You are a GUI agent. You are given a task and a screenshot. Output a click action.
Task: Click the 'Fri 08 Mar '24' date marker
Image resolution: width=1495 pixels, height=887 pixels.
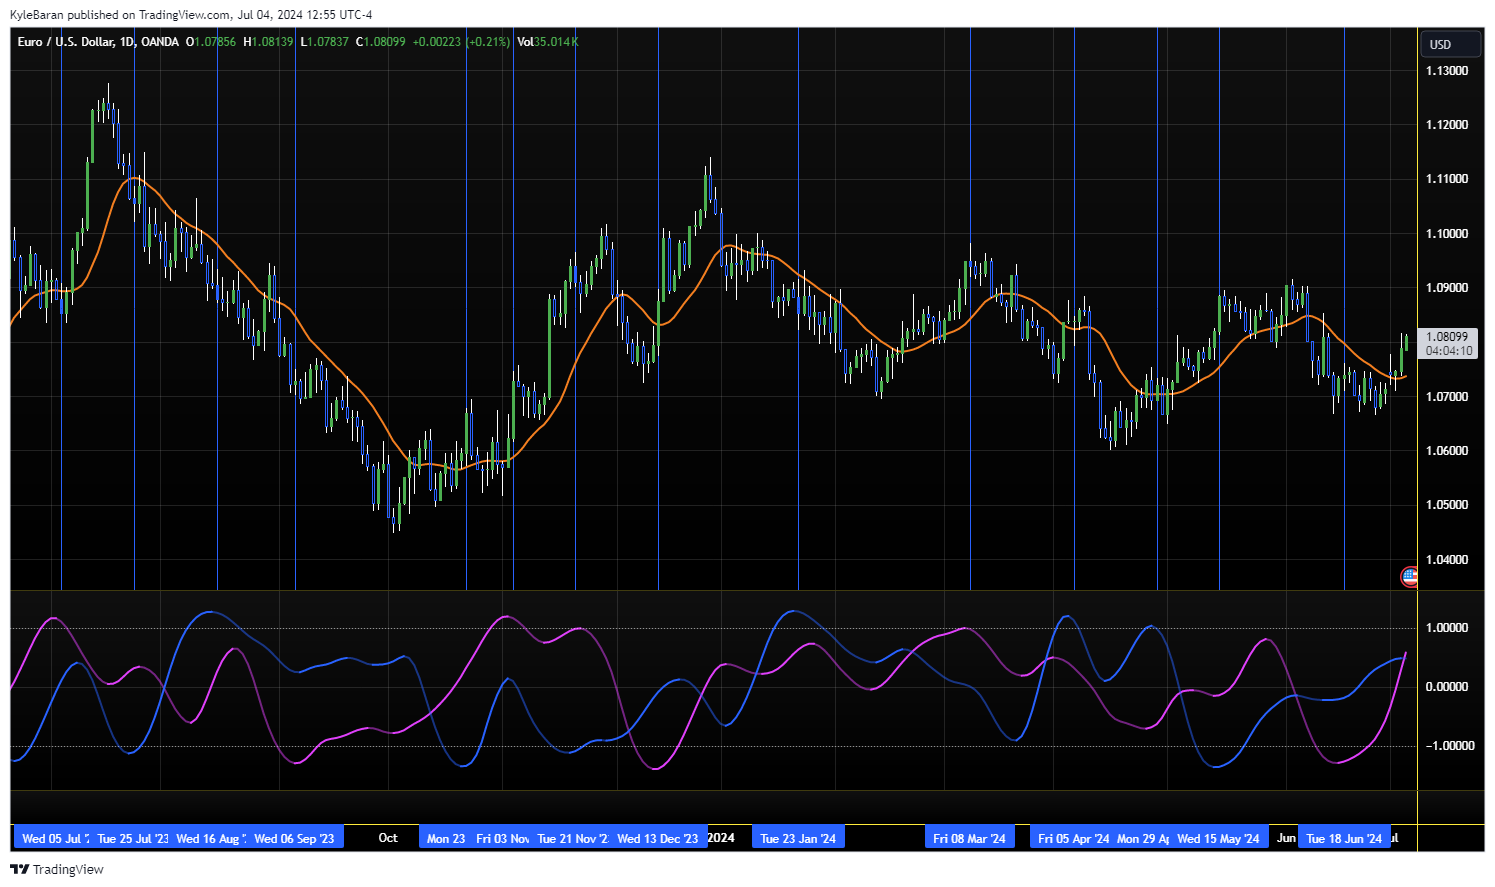coord(970,838)
